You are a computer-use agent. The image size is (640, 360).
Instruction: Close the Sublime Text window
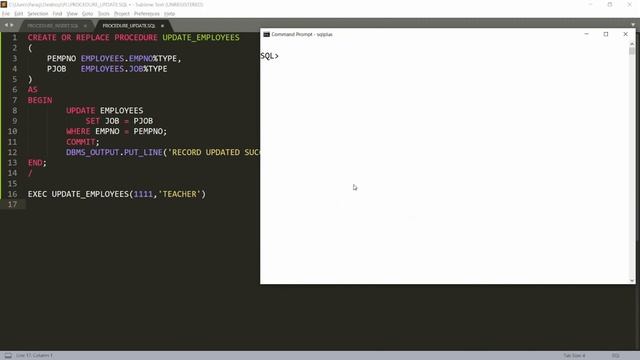629,4
